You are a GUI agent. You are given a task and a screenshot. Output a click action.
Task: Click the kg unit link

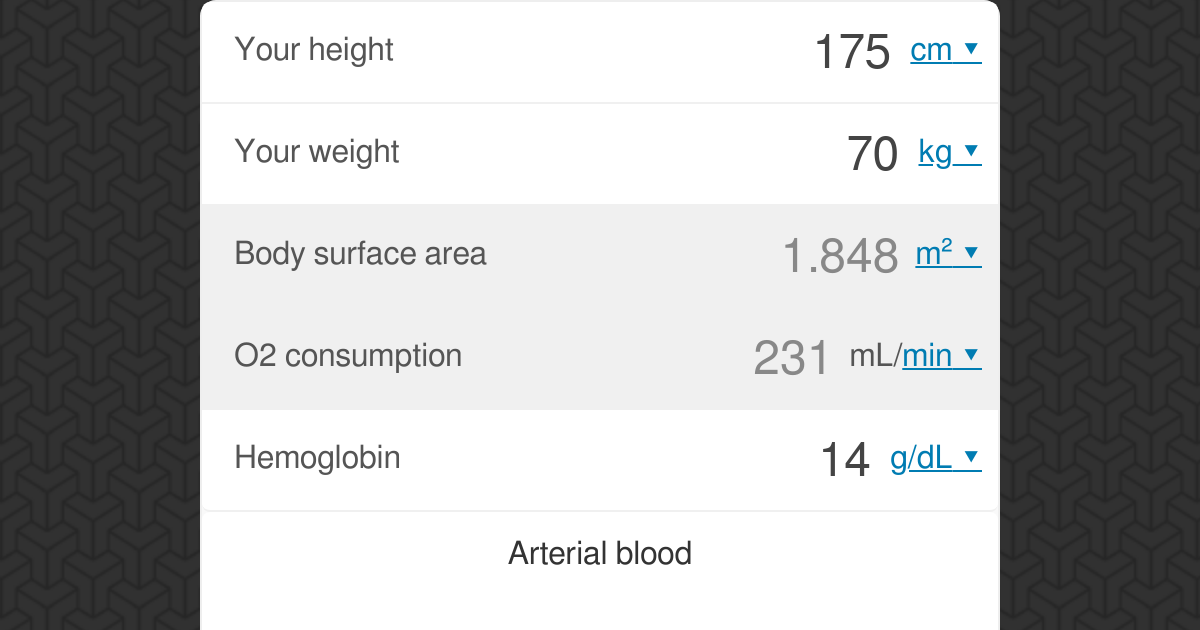pyautogui.click(x=935, y=152)
